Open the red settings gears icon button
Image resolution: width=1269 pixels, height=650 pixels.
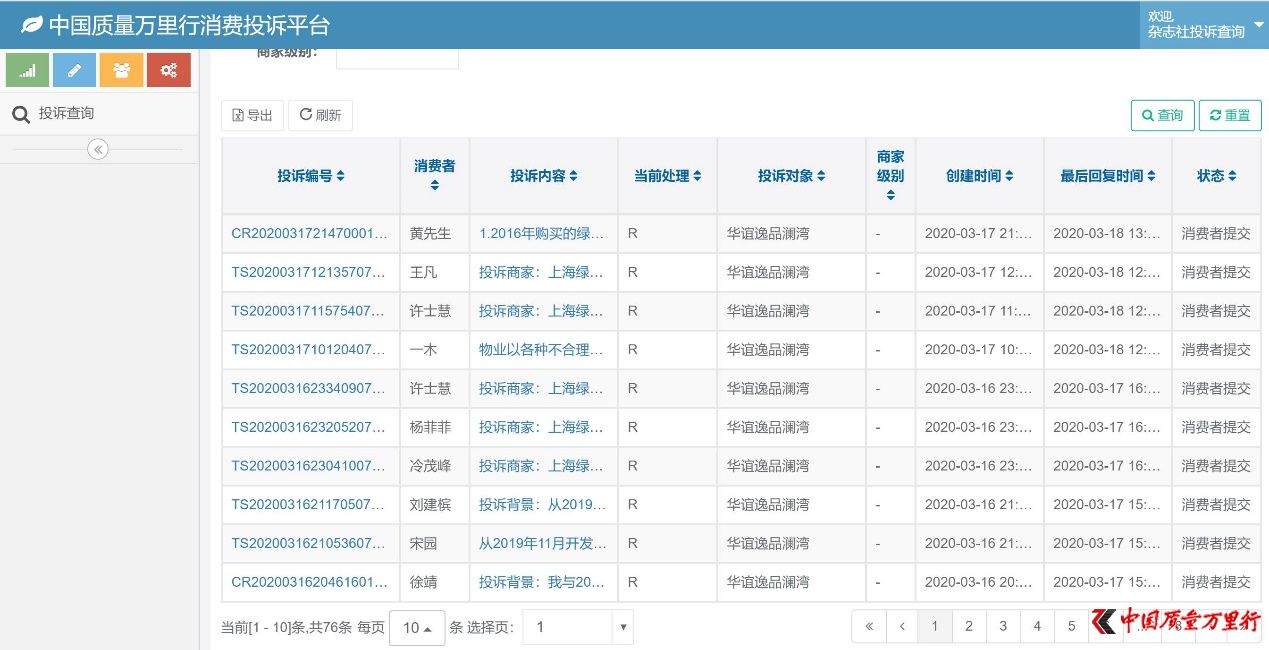(x=168, y=70)
